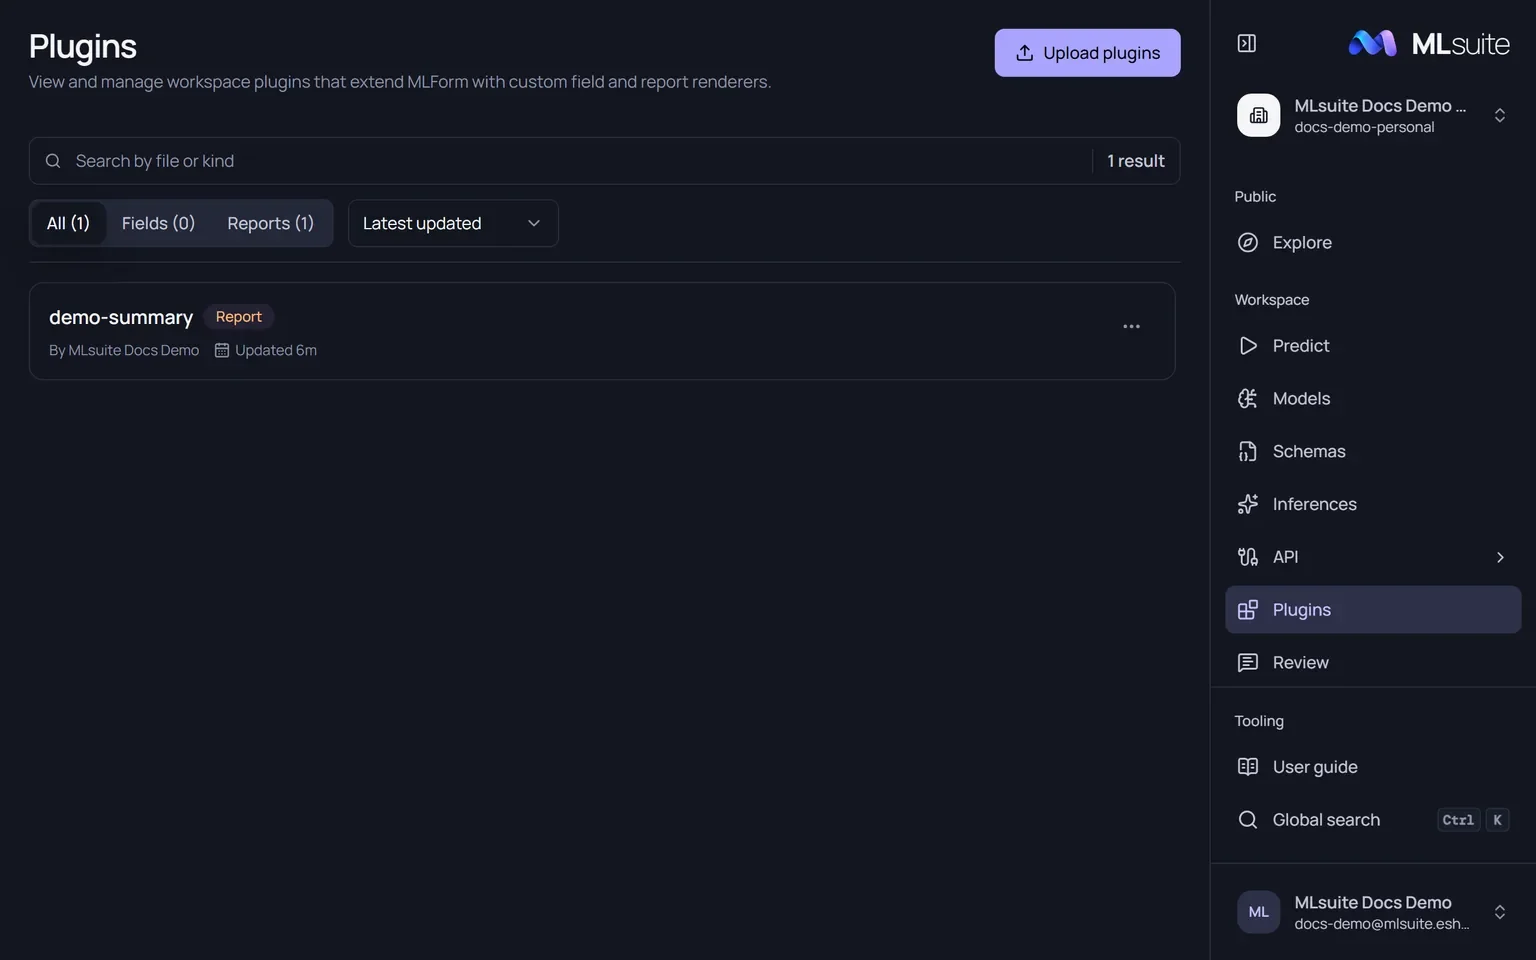Open the Latest updated sort dropdown

(x=453, y=223)
